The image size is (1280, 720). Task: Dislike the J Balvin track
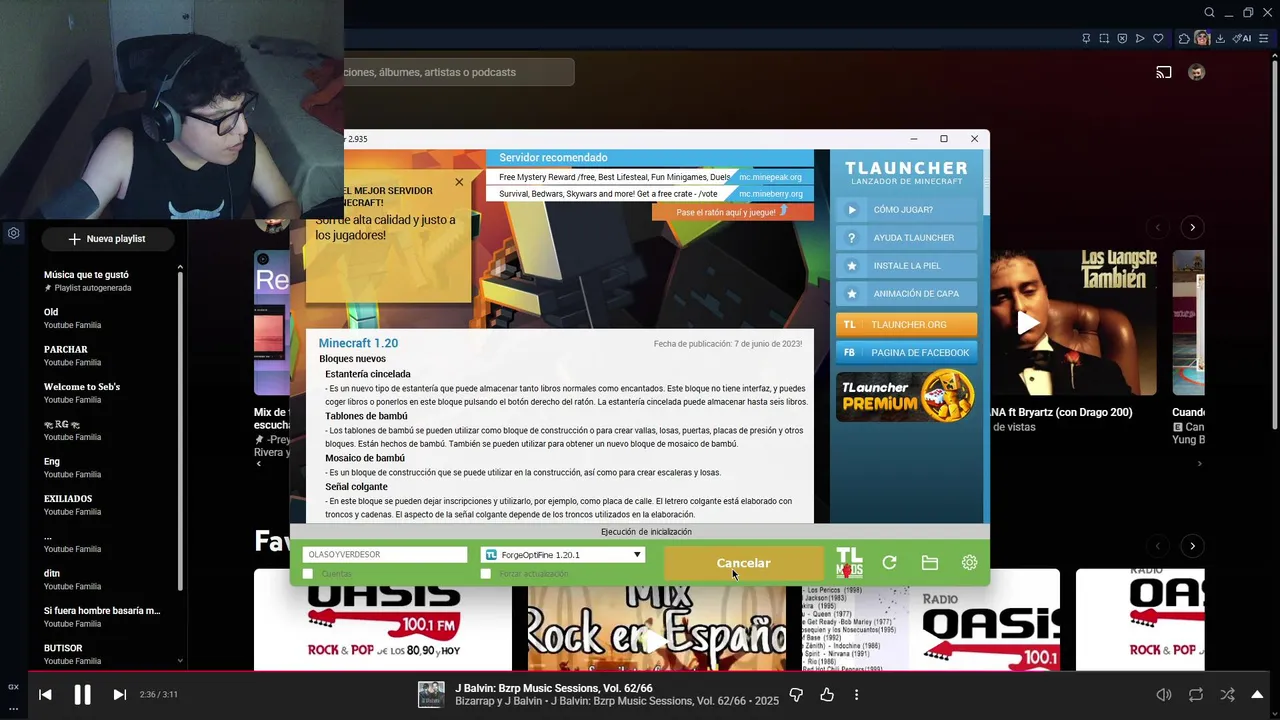tap(796, 694)
